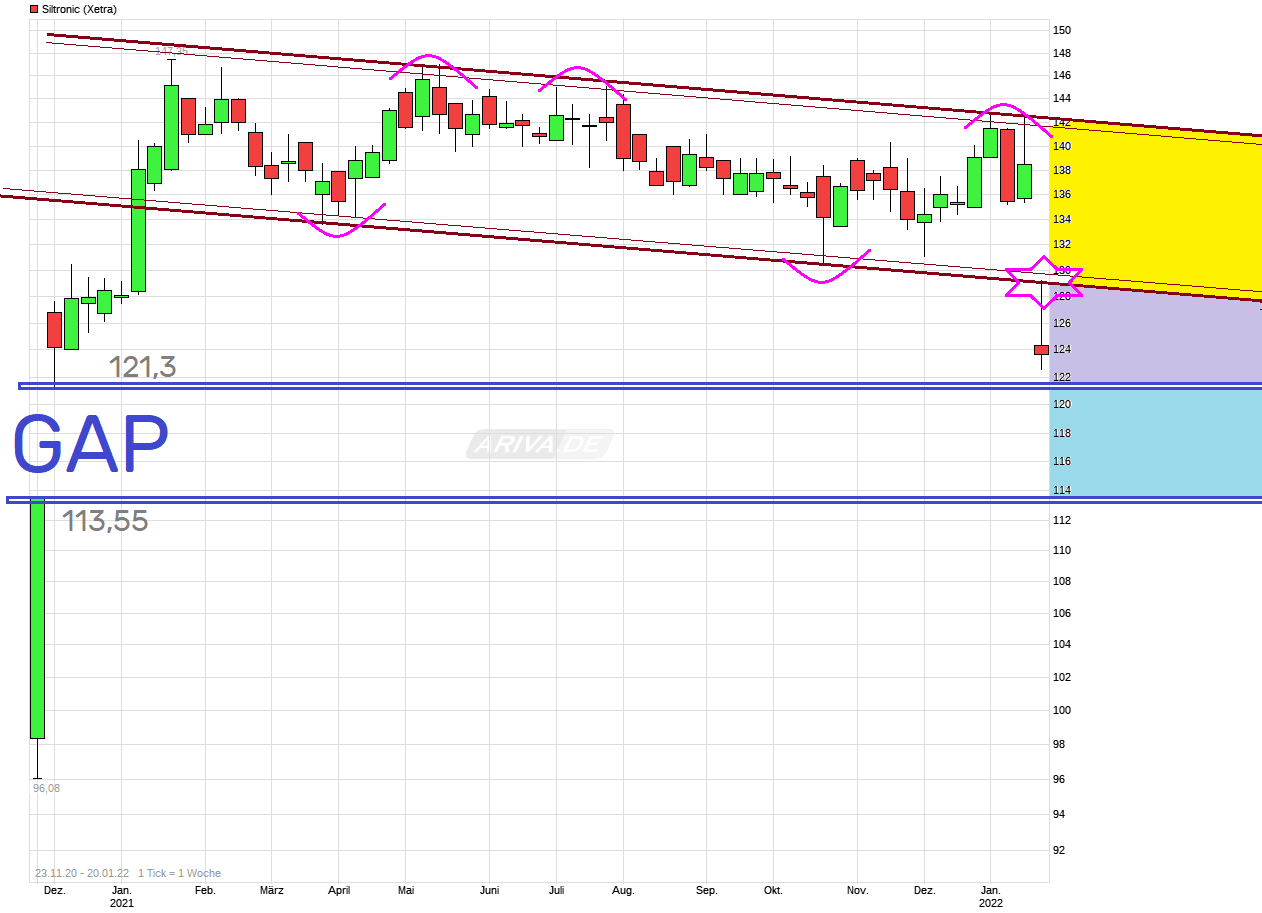The height and width of the screenshot is (913, 1262).
Task: Click the '1 Tick = 1 Woche' label
Action: 179,873
